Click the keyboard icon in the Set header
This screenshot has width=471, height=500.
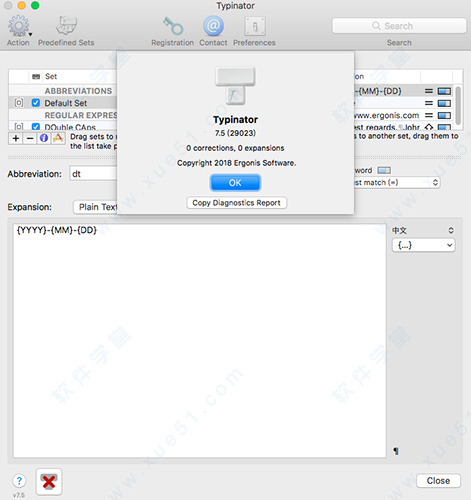coord(36,77)
